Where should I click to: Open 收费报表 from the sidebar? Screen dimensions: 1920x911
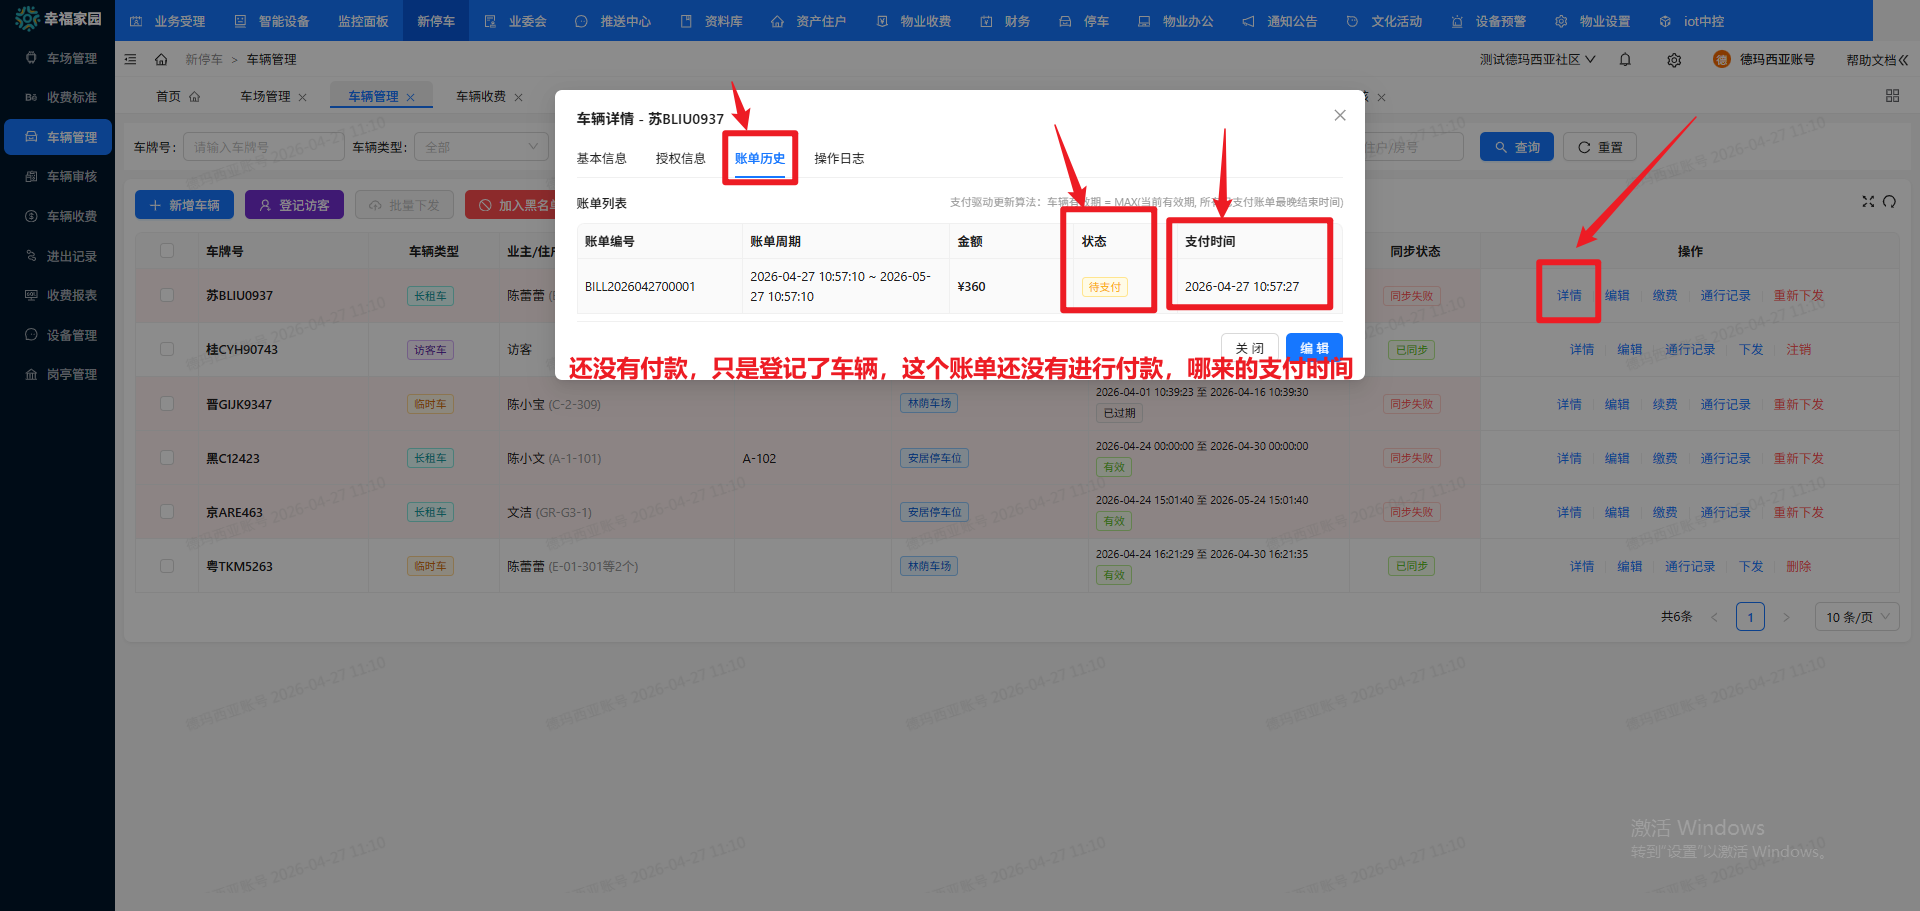coord(57,295)
